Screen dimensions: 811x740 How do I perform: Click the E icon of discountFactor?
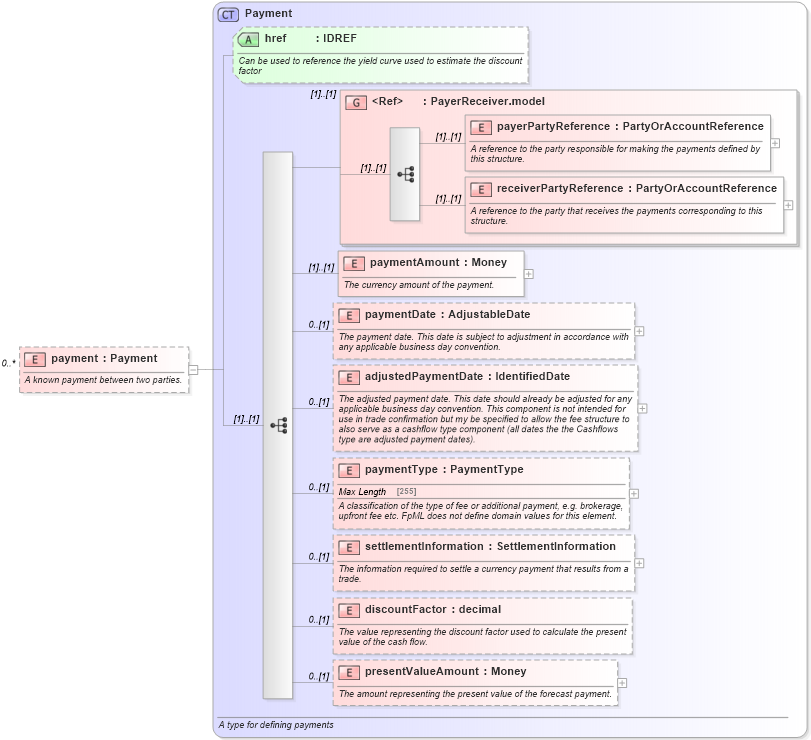tap(349, 611)
